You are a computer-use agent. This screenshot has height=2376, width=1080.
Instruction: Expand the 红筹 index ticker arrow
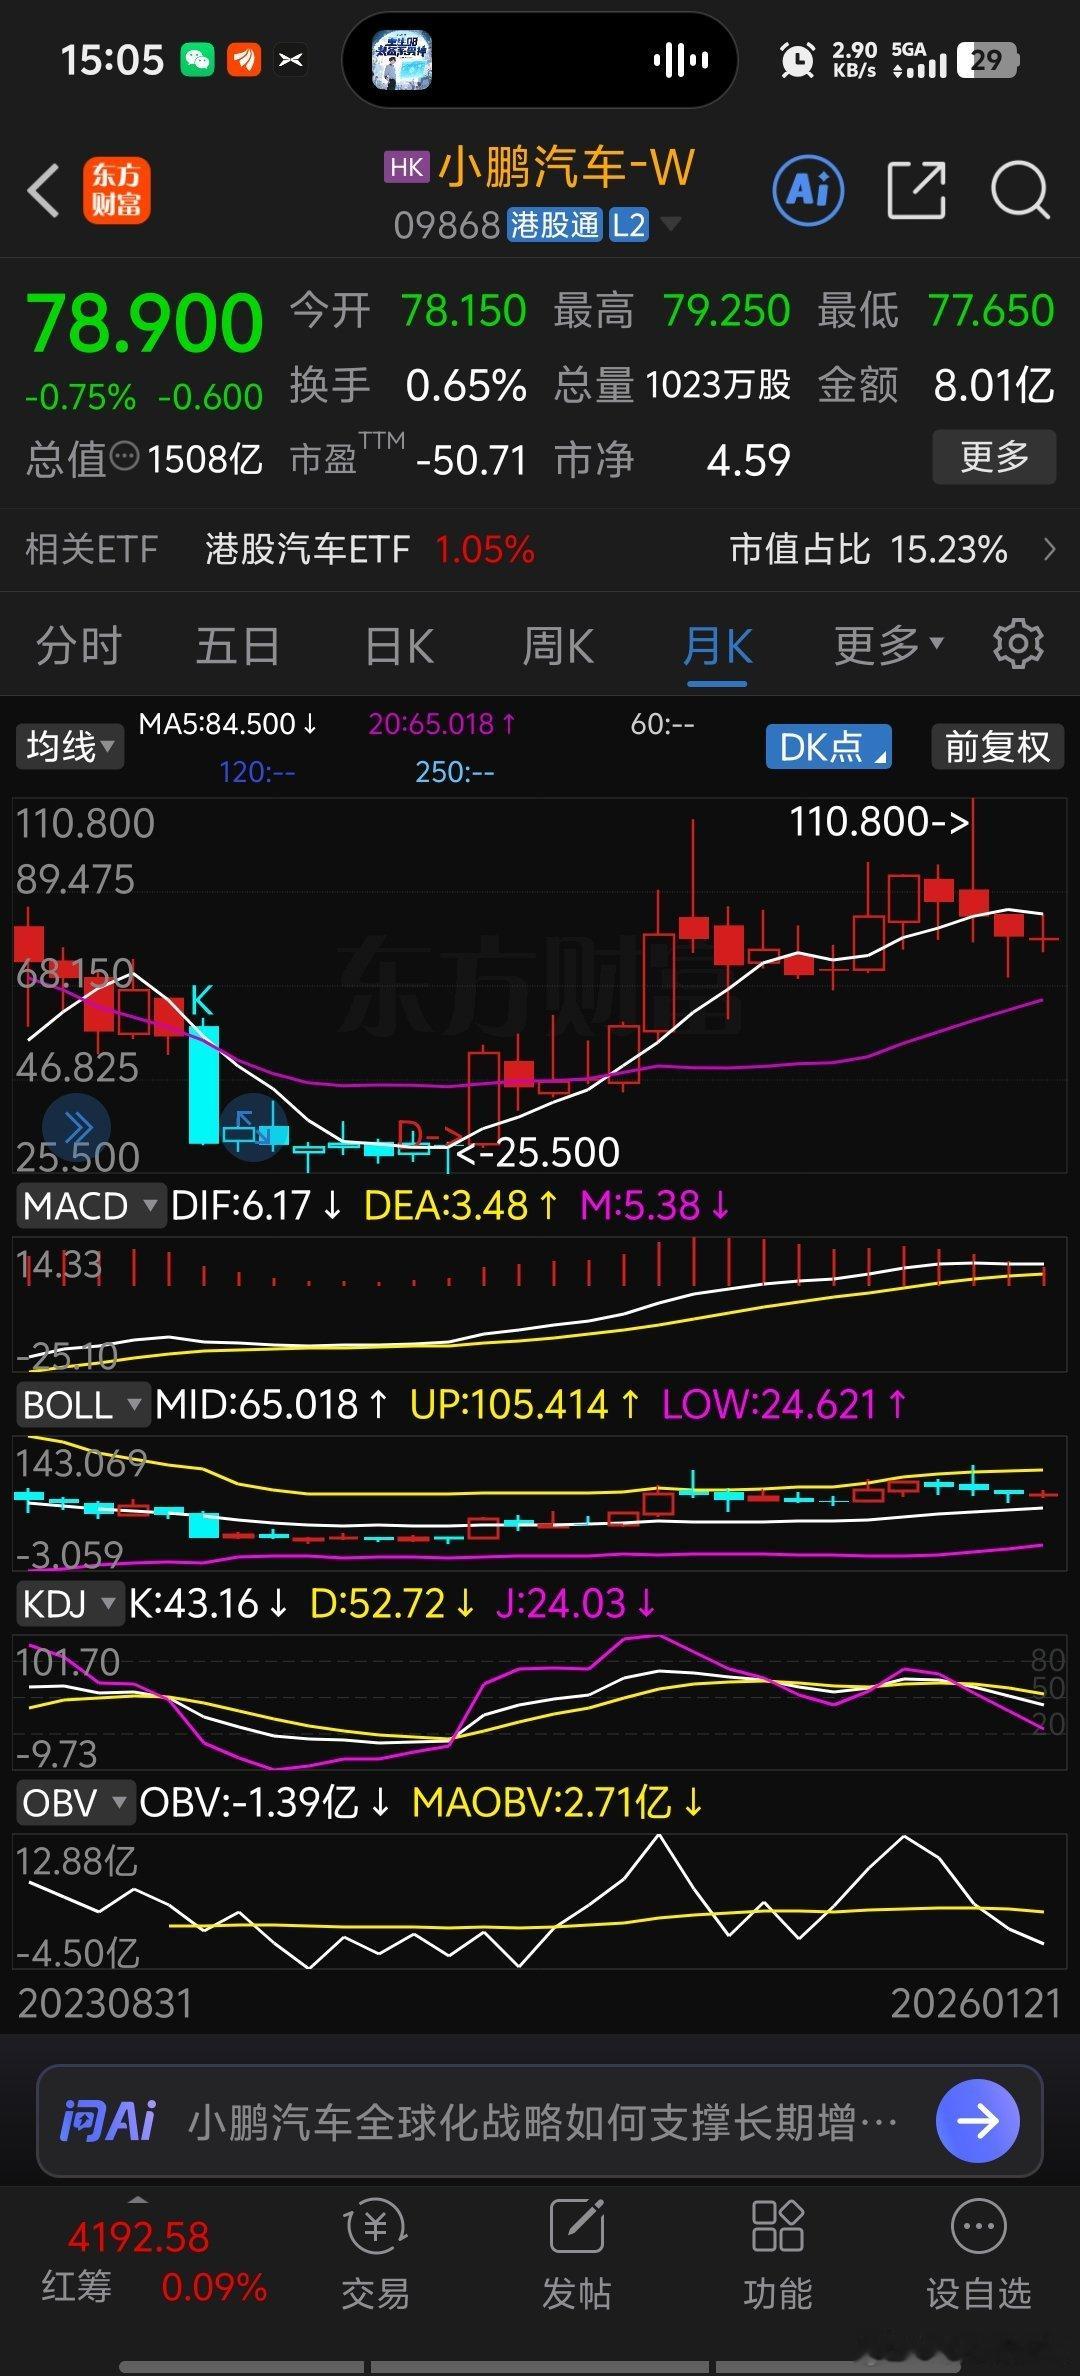(x=138, y=2200)
